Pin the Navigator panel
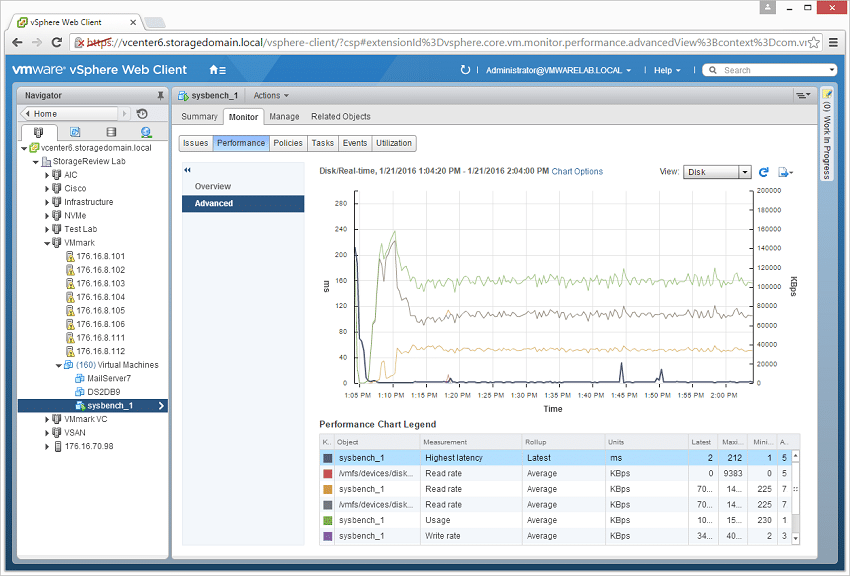 (160, 95)
